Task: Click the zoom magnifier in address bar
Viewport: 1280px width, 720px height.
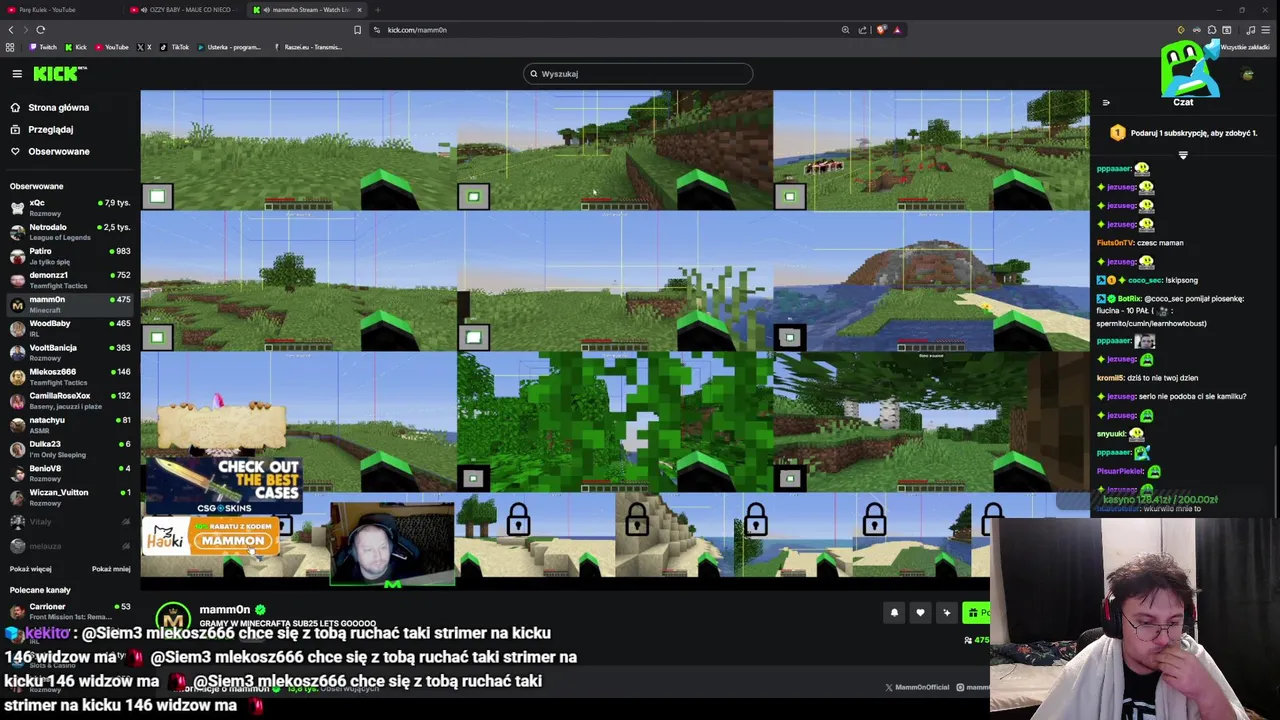Action: pyautogui.click(x=845, y=30)
